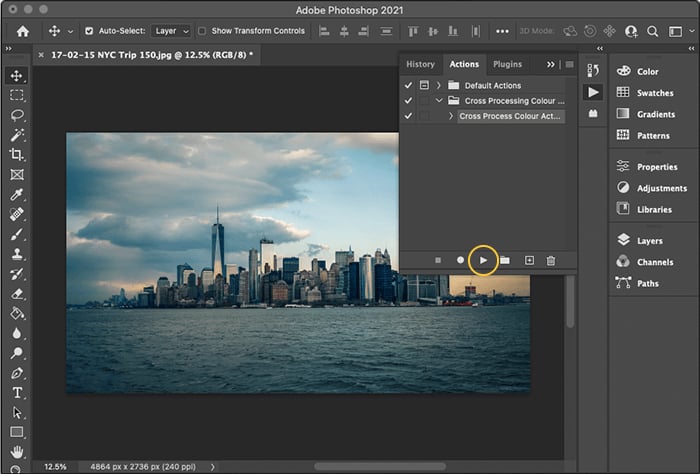Select the Magic Wand tool

[17, 135]
